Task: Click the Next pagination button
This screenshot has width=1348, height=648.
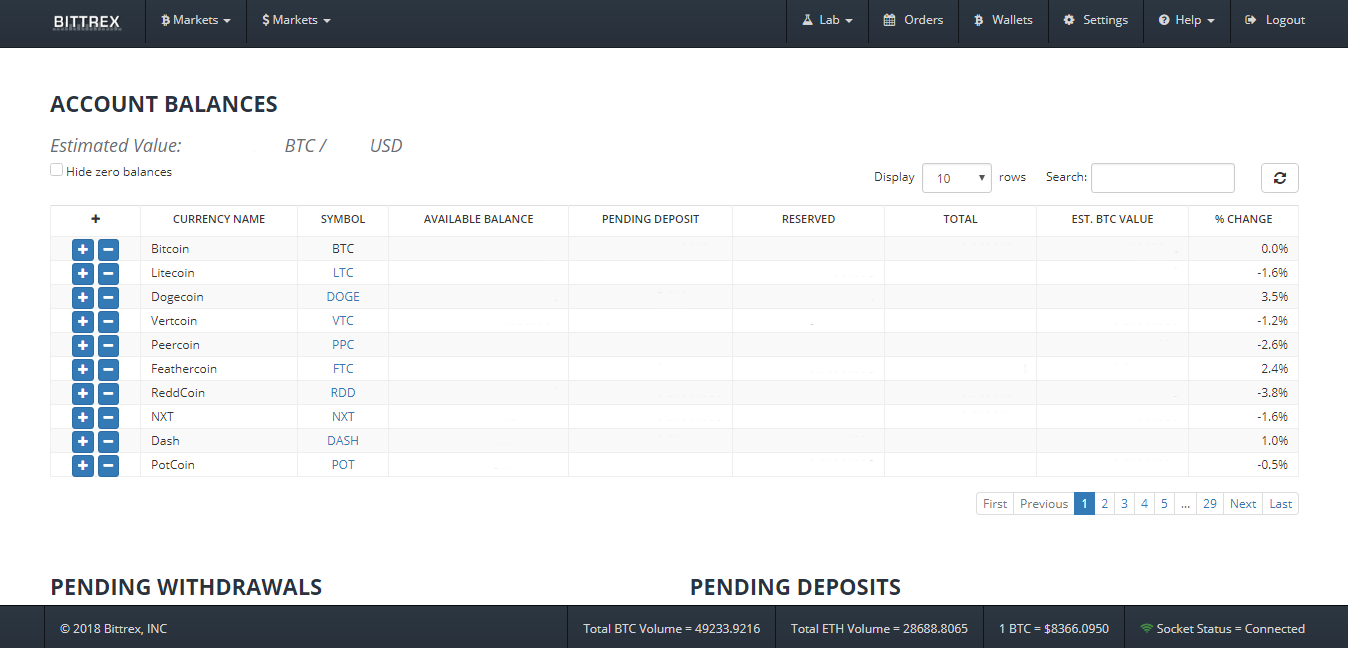Action: tap(1243, 504)
